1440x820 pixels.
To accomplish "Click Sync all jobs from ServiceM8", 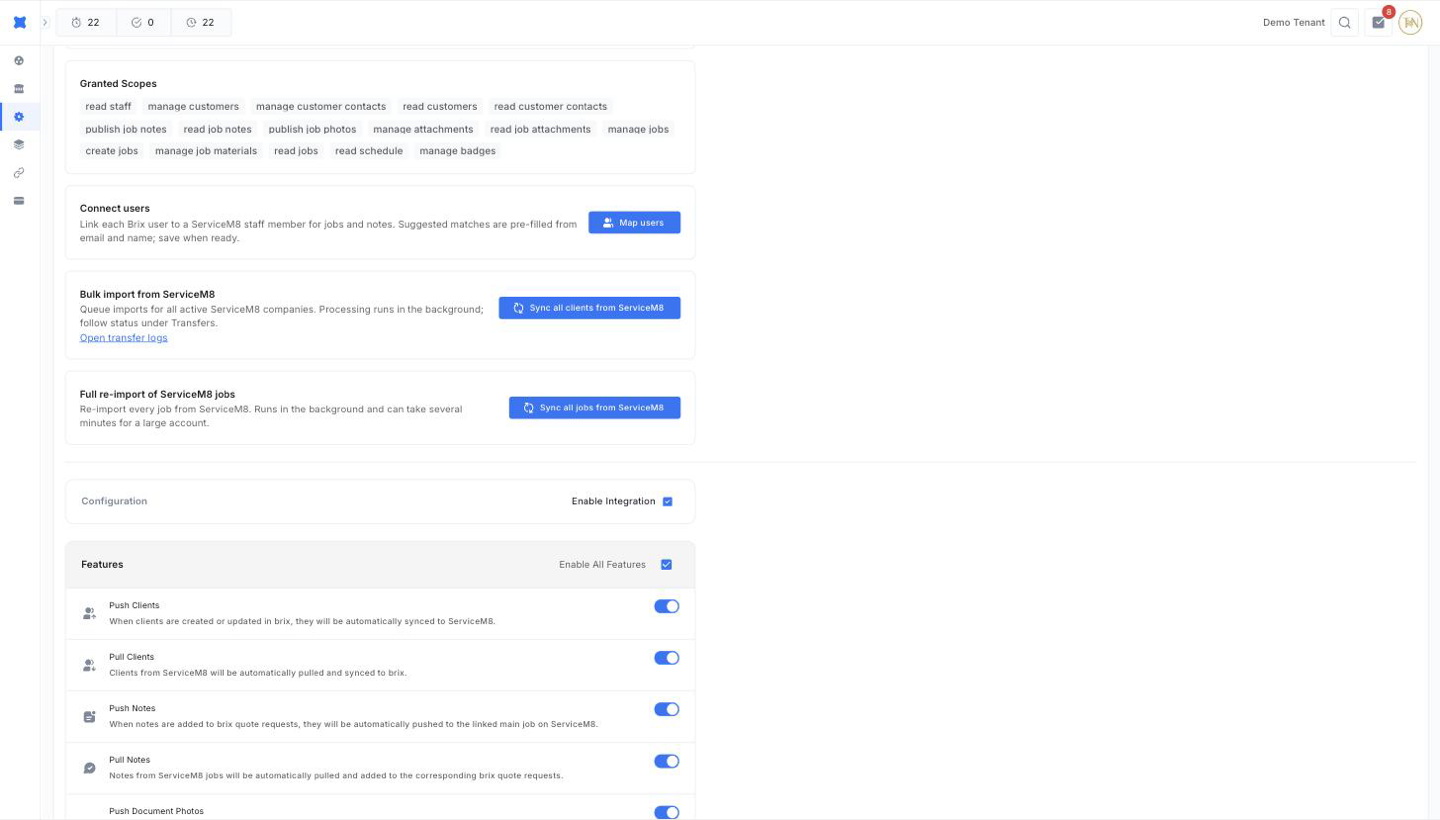I will click(x=594, y=408).
